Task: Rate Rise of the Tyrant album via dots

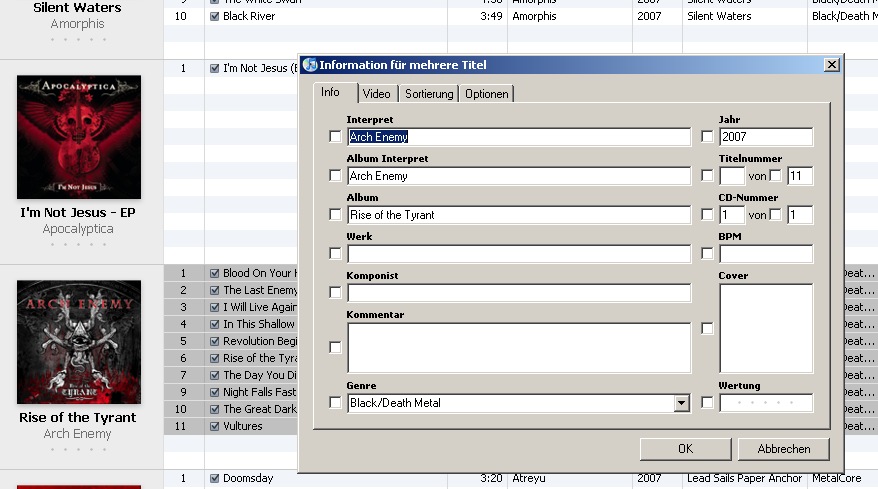Action: pos(78,449)
